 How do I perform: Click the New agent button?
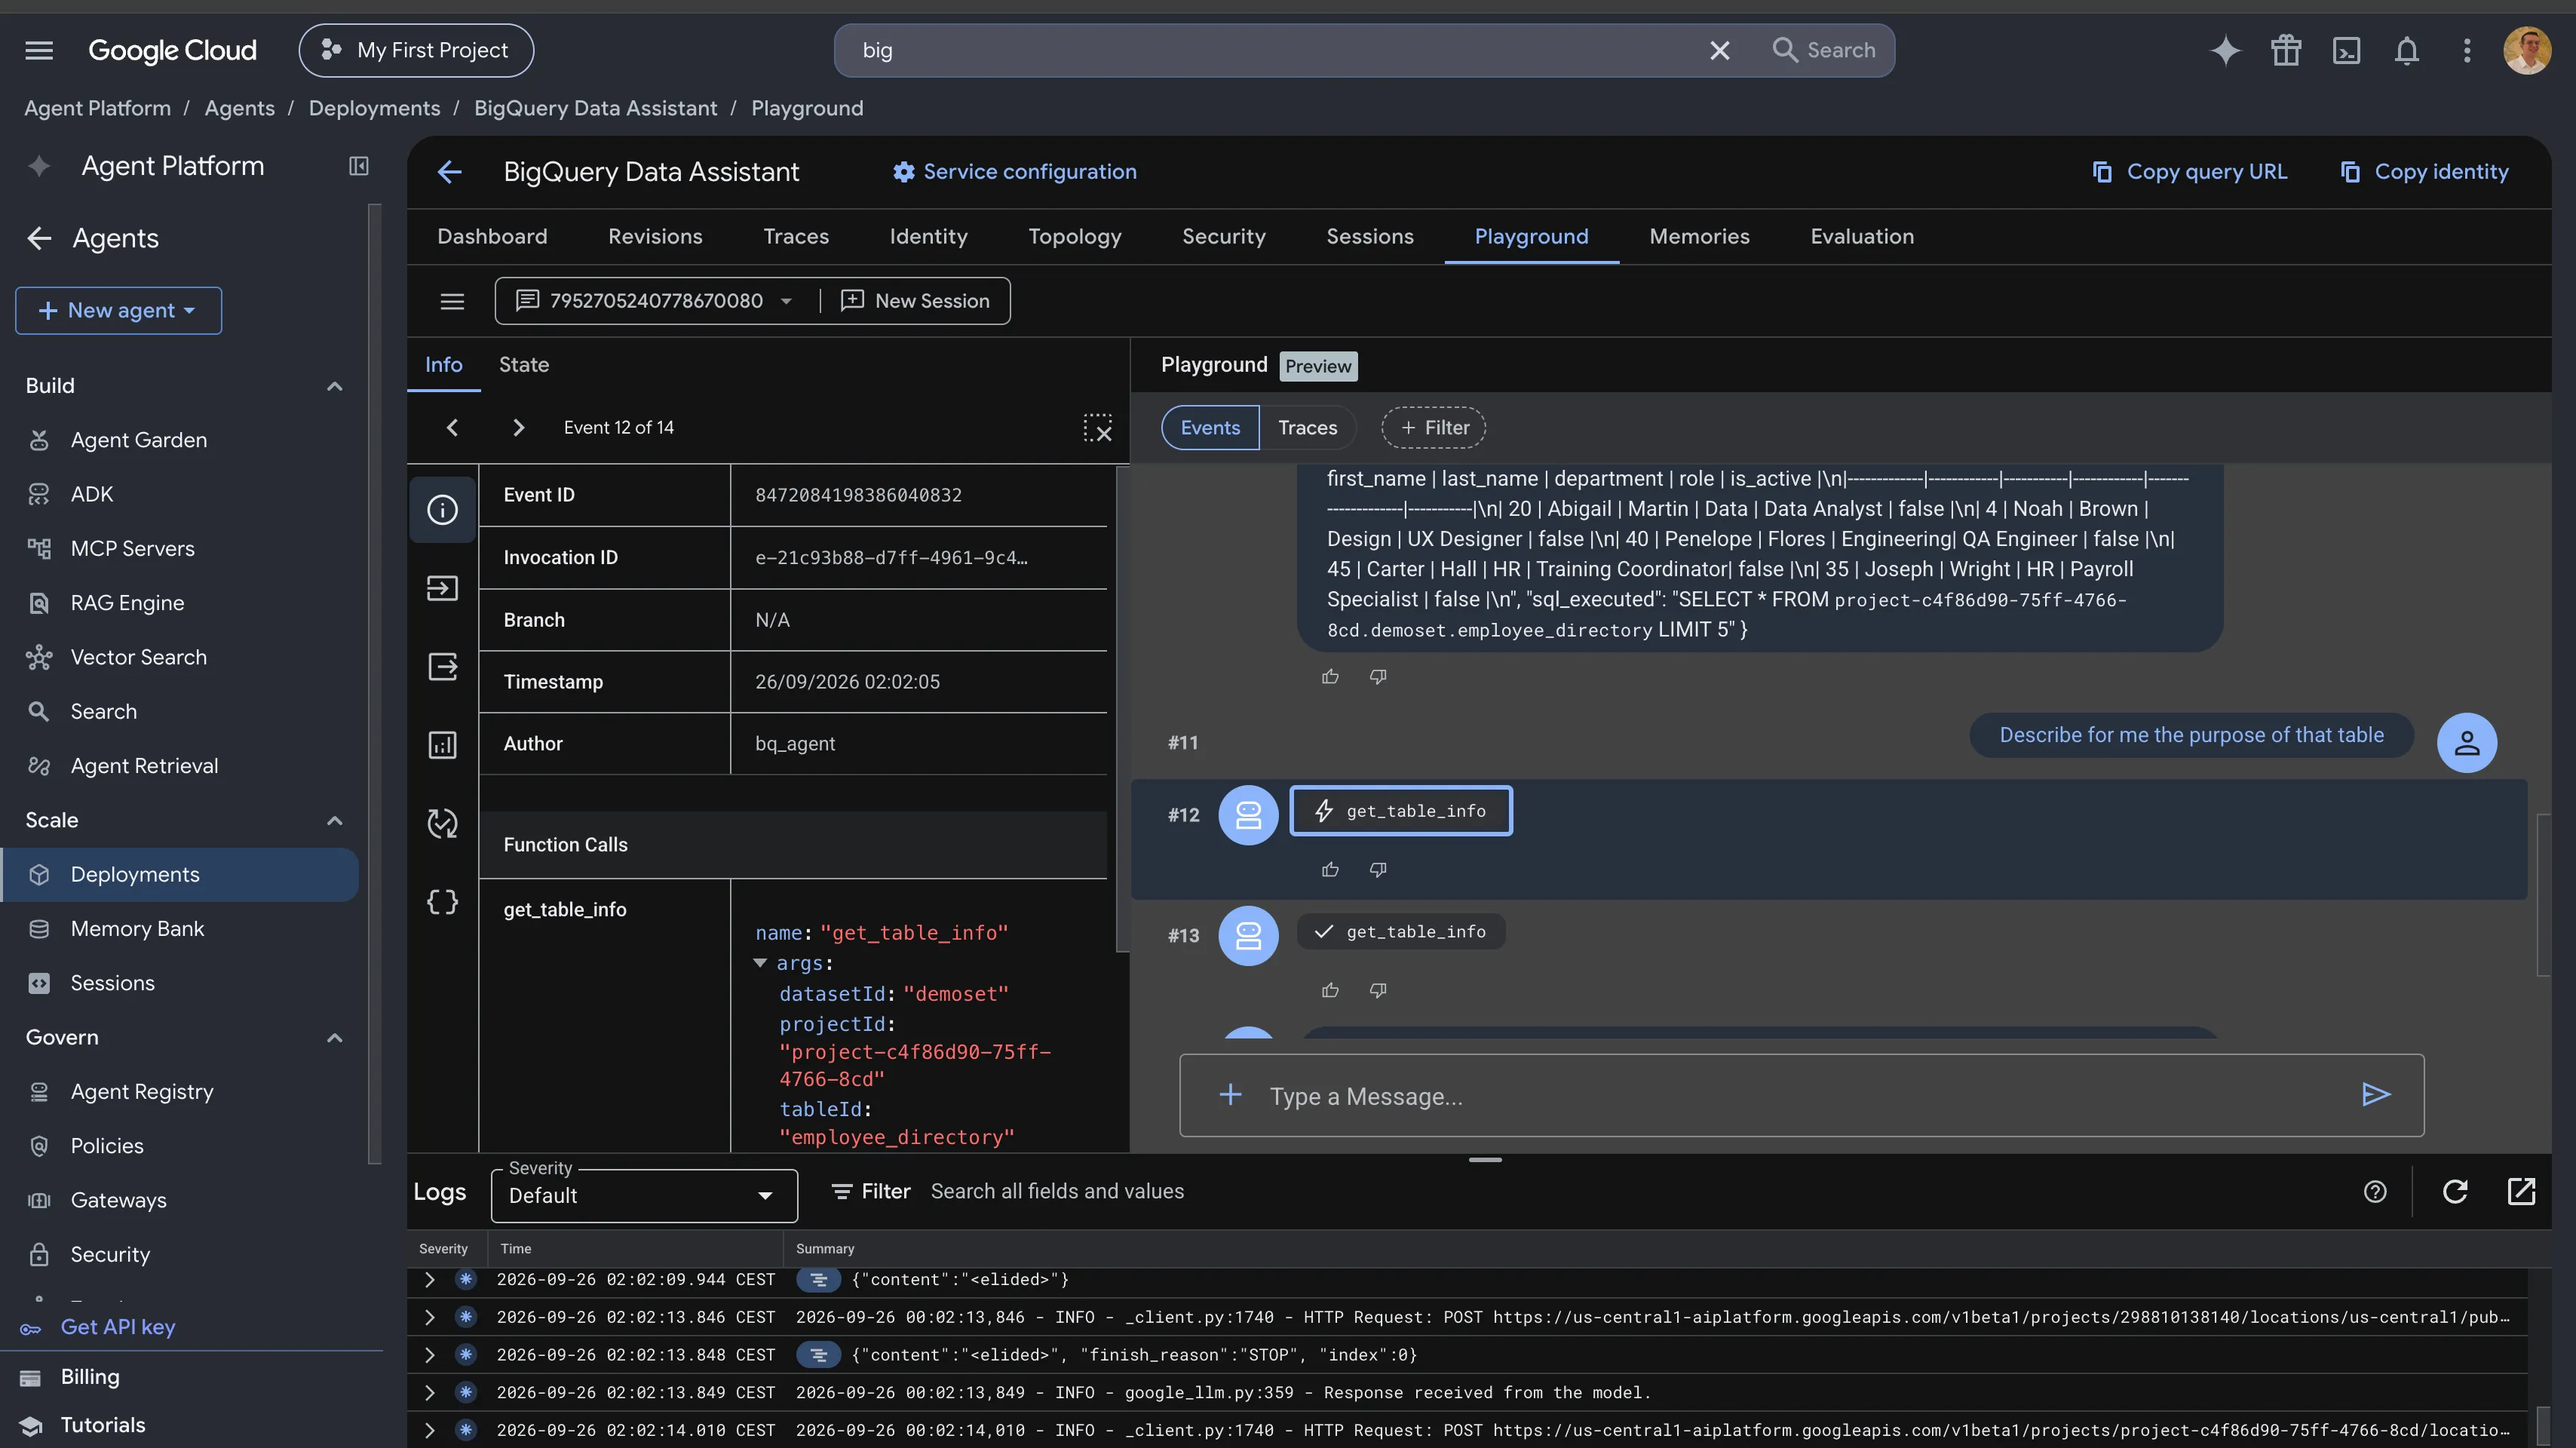[118, 311]
